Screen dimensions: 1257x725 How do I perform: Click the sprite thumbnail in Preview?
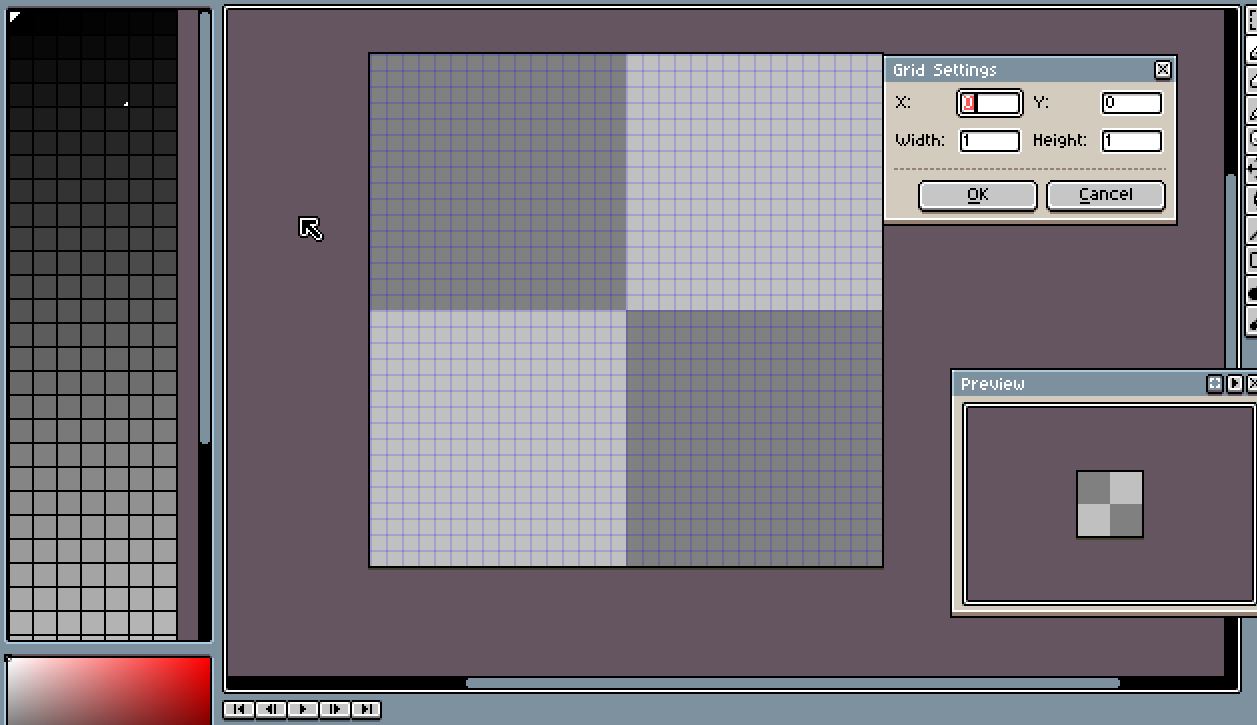pyautogui.click(x=1110, y=504)
